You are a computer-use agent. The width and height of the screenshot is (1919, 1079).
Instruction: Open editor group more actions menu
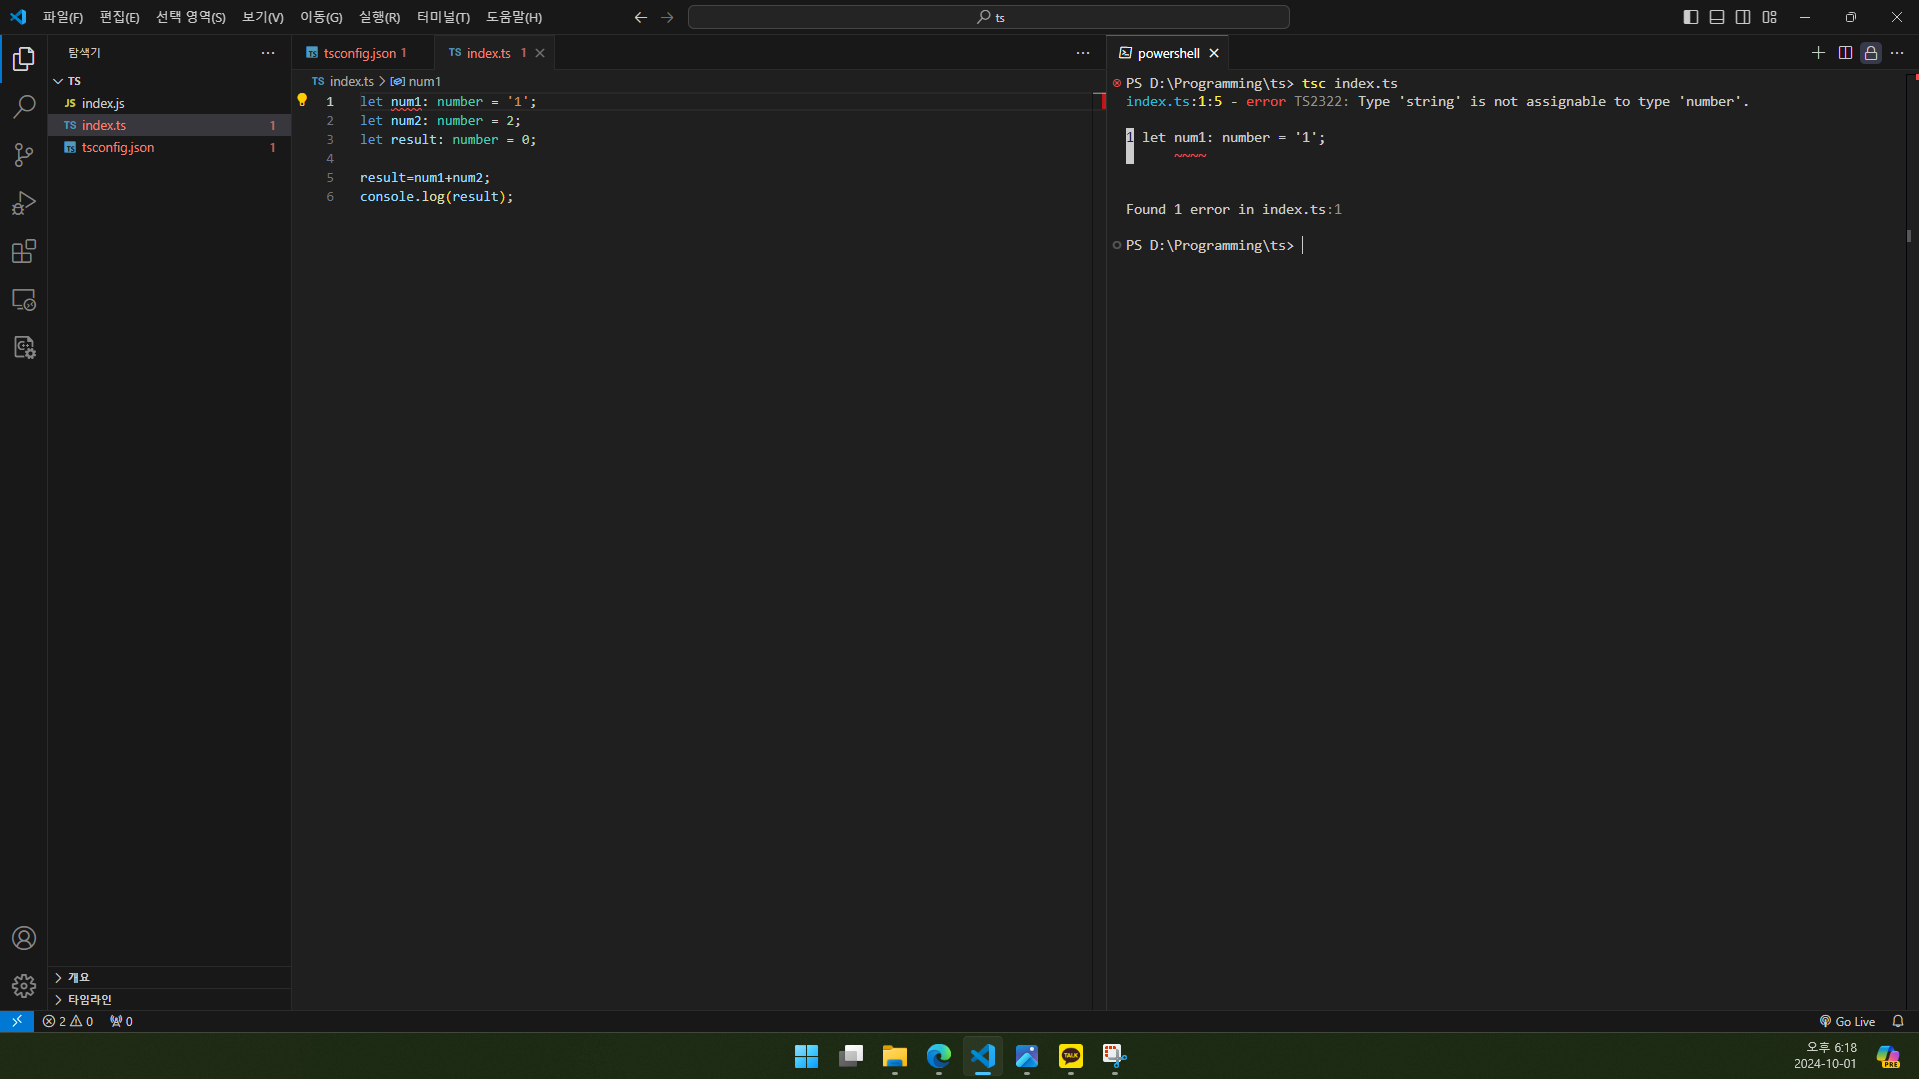pos(1083,53)
